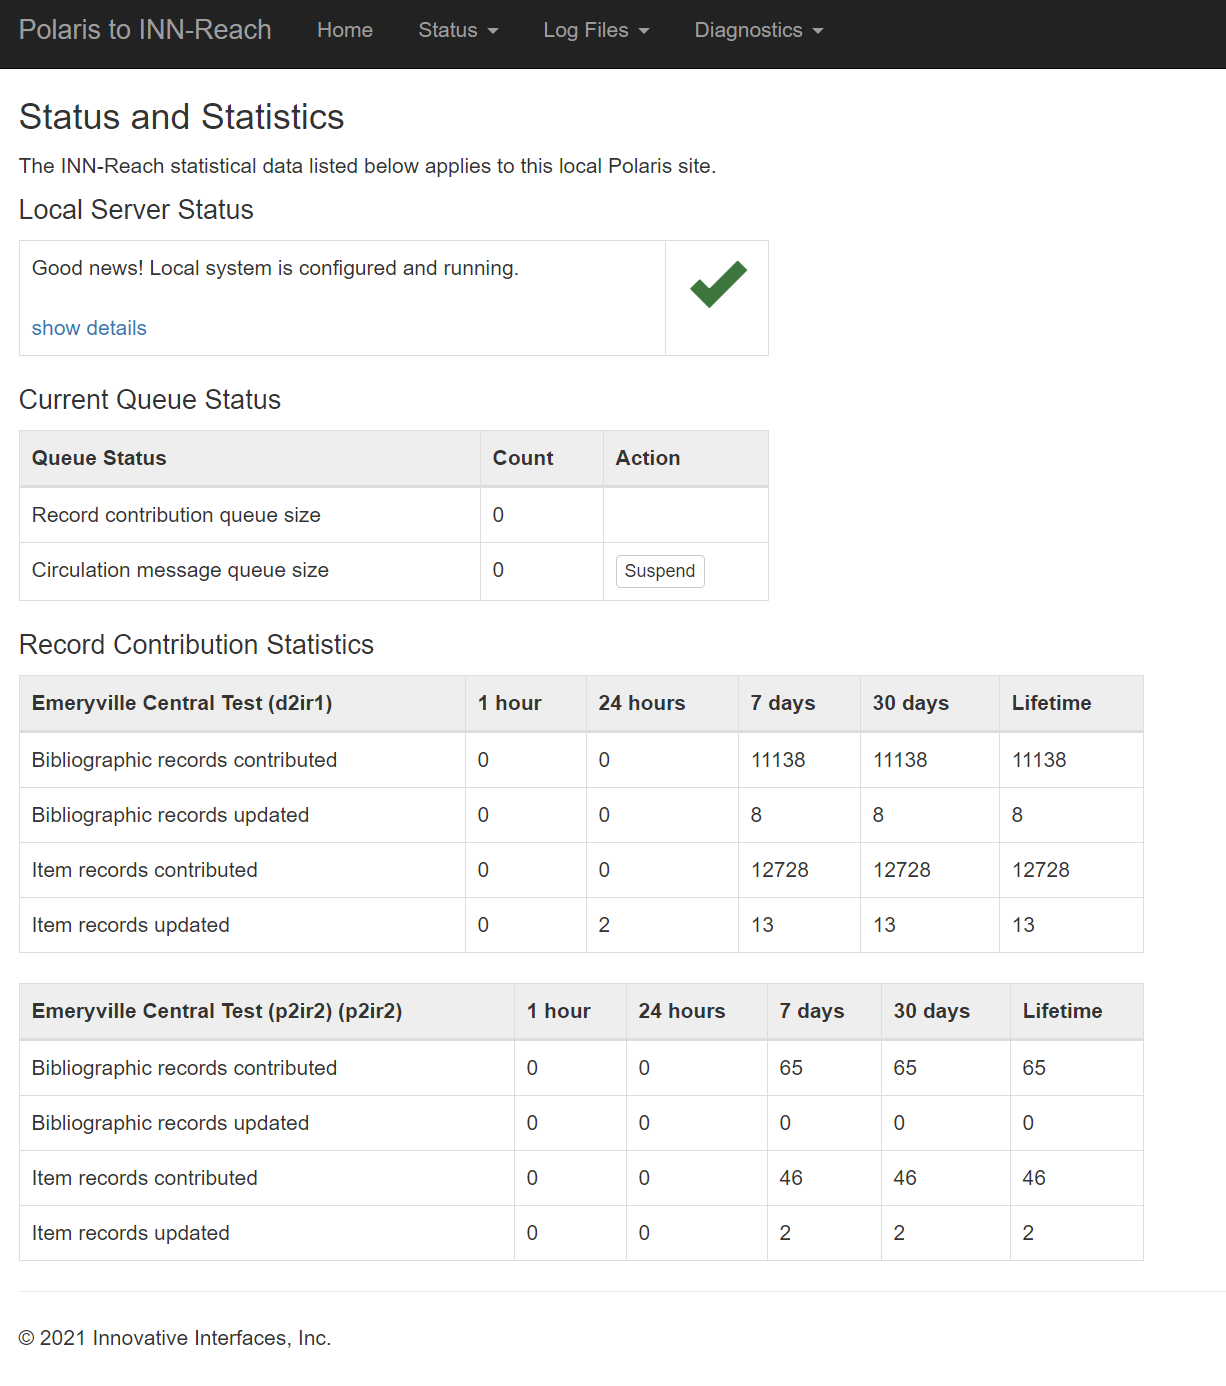Click 30 days header in the p2ir2 table
Image resolution: width=1226 pixels, height=1386 pixels.
click(931, 1011)
